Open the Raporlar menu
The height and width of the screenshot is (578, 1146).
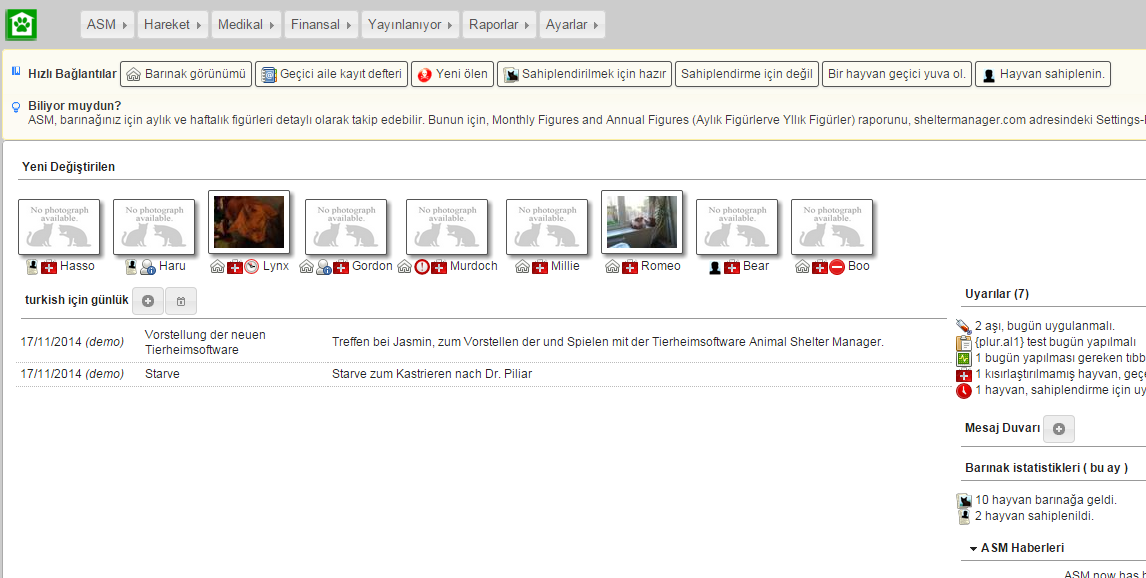tap(500, 25)
